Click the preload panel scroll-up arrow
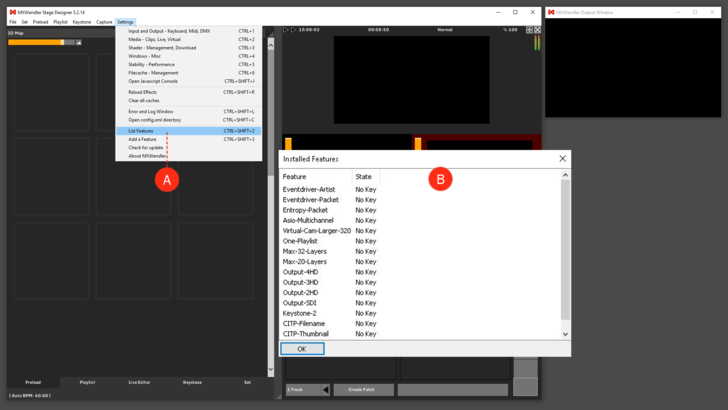This screenshot has width=728, height=410. (271, 45)
